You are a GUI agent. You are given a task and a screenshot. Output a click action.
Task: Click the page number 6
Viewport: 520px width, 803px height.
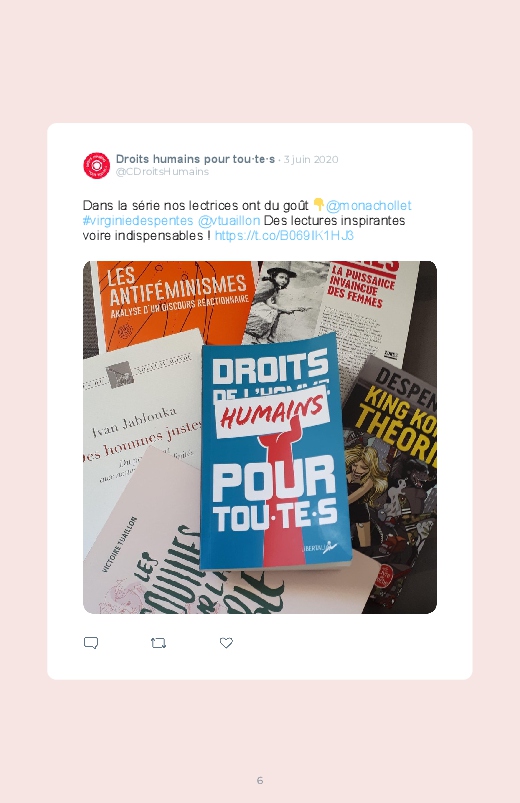(260, 780)
